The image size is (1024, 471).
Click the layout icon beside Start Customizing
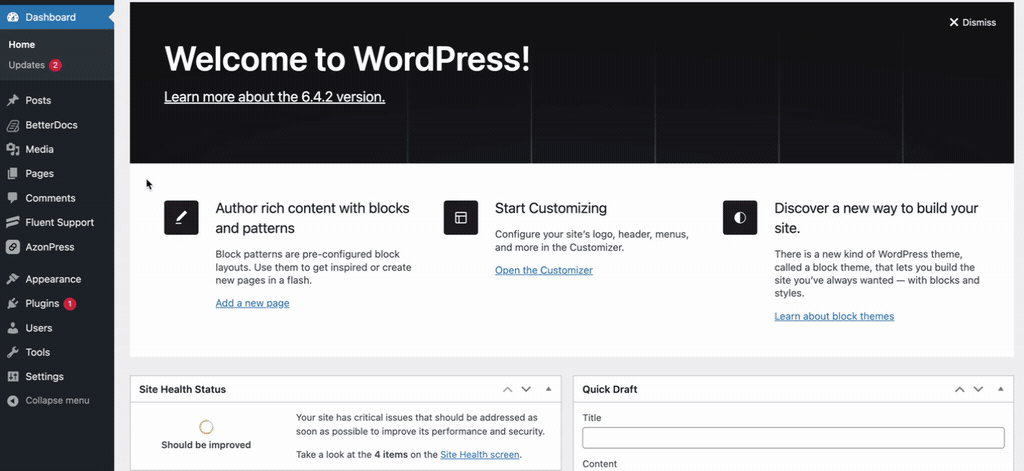[x=460, y=218]
